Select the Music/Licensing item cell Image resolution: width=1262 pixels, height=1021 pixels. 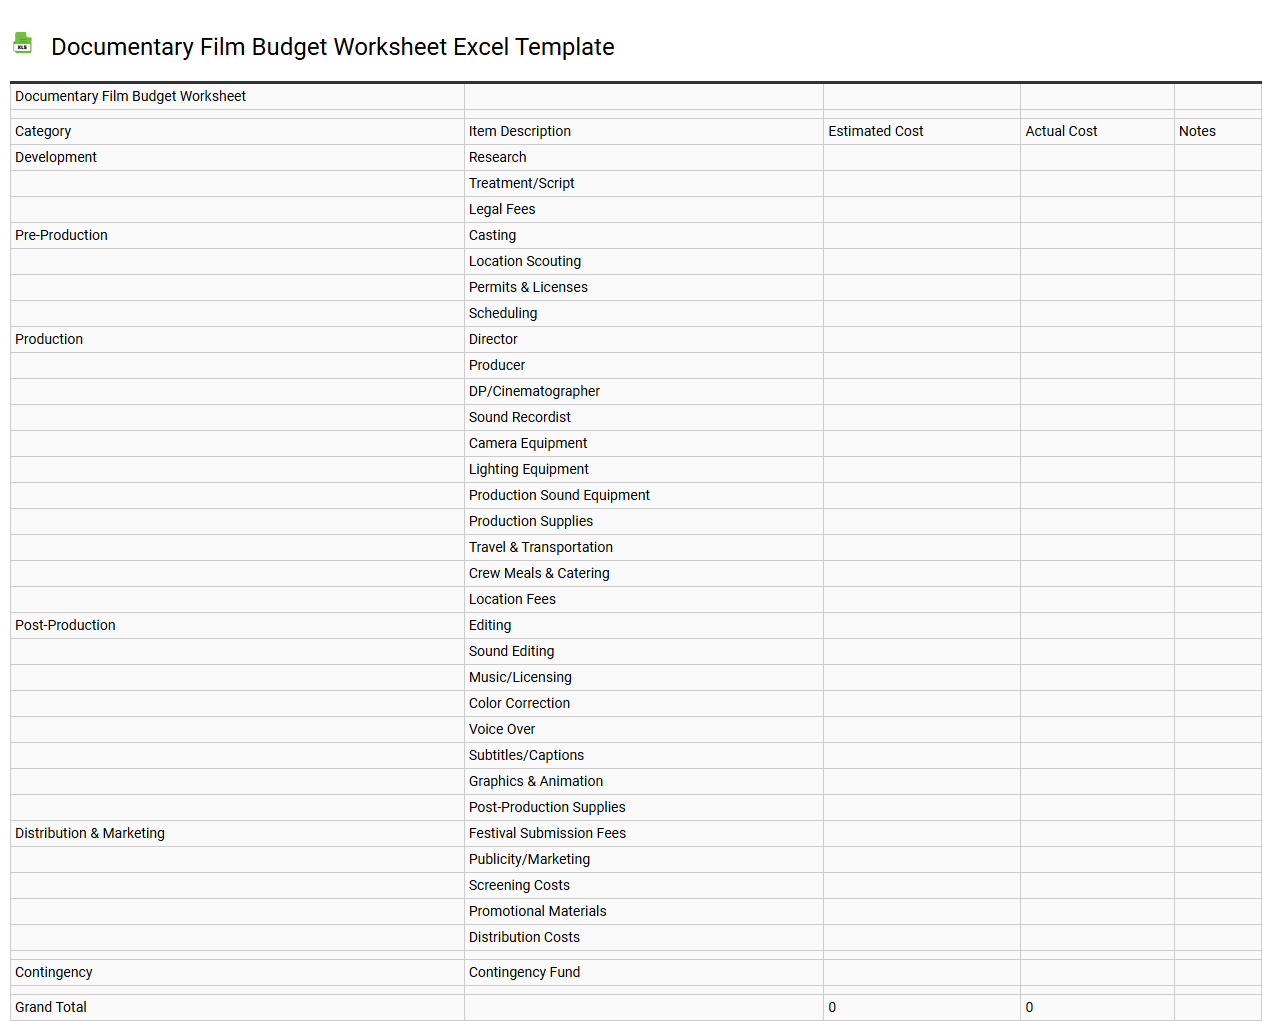[520, 677]
